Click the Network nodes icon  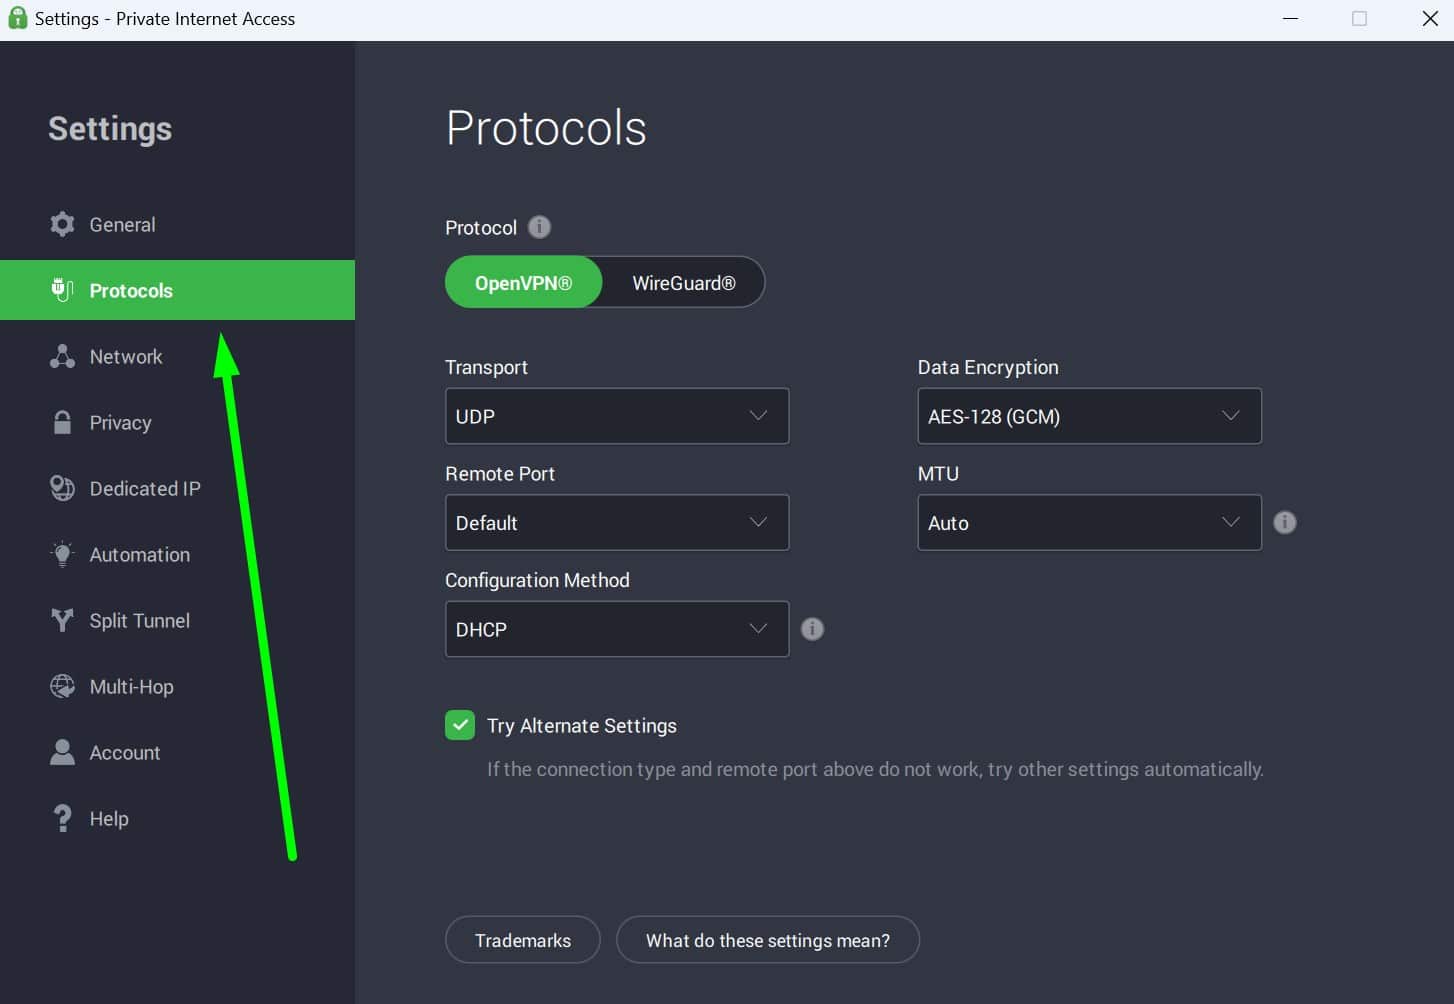(62, 356)
